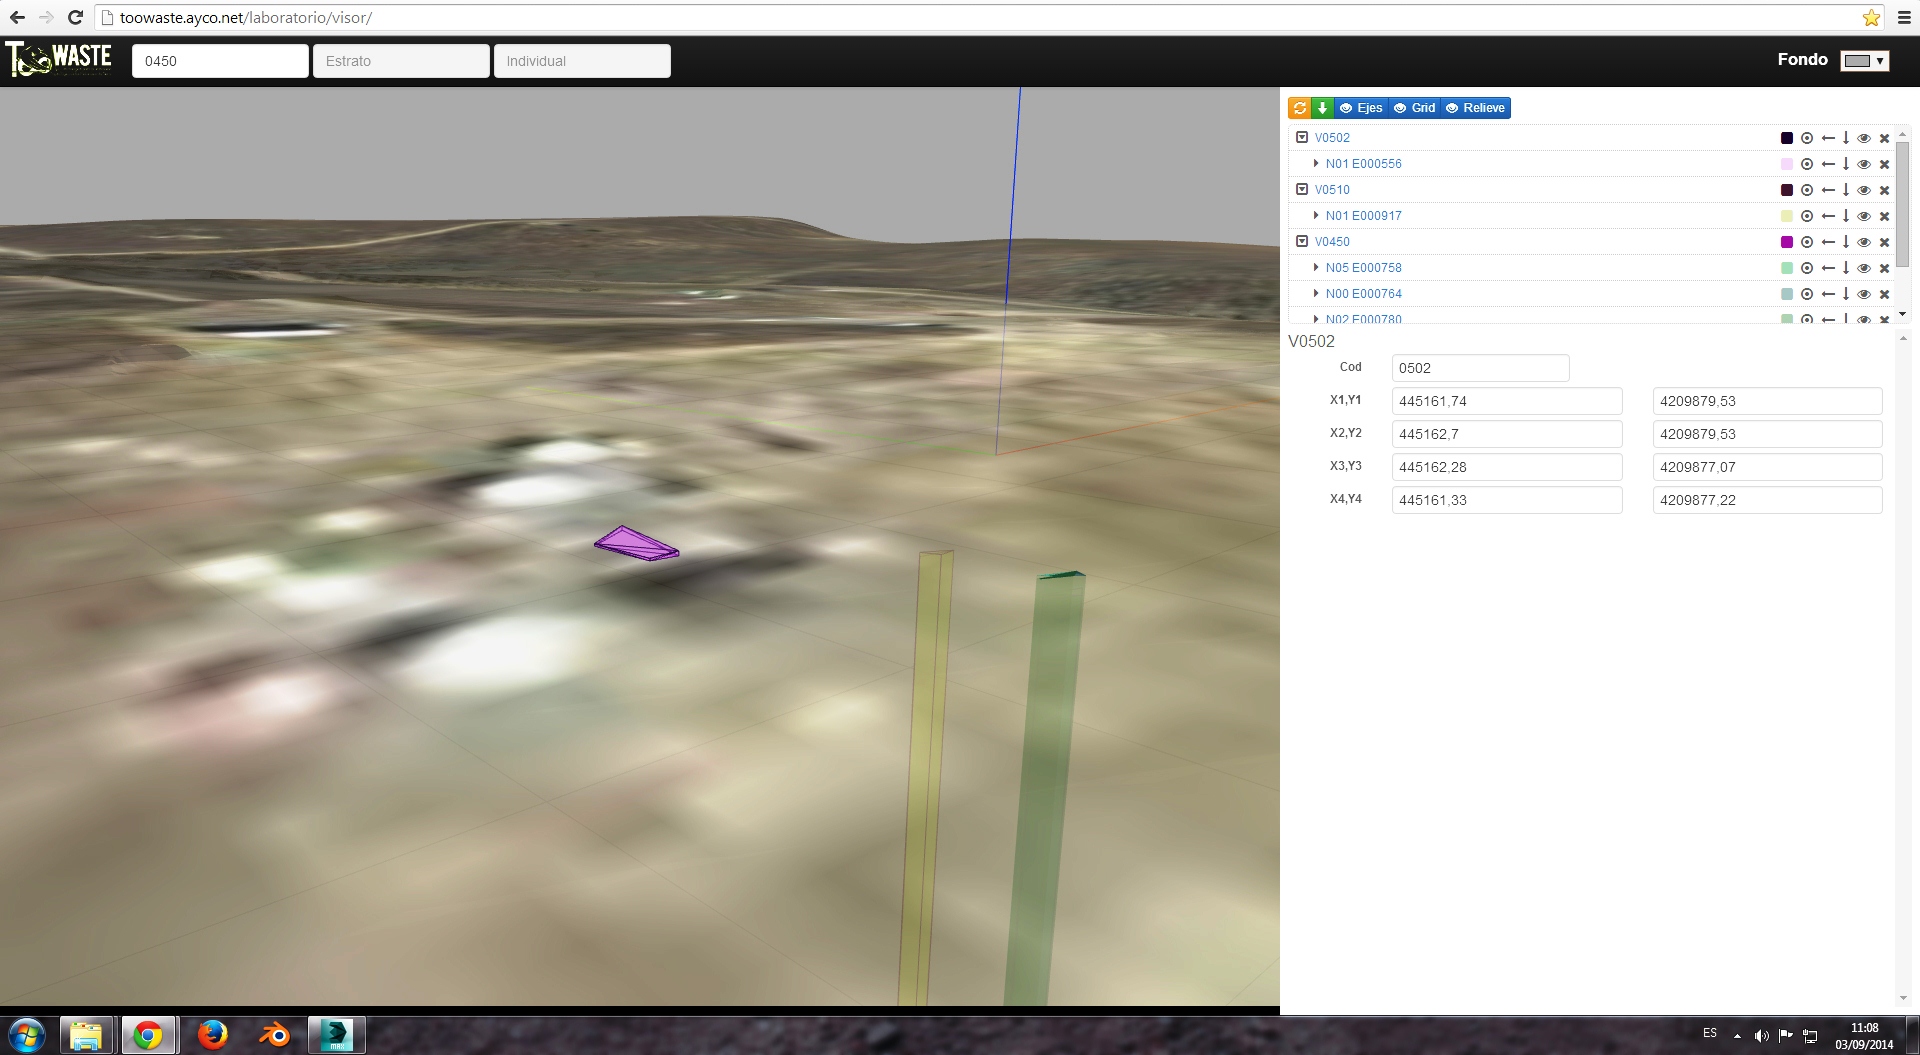Collapse the V0502 tree group
This screenshot has height=1055, width=1920.
pos(1302,137)
